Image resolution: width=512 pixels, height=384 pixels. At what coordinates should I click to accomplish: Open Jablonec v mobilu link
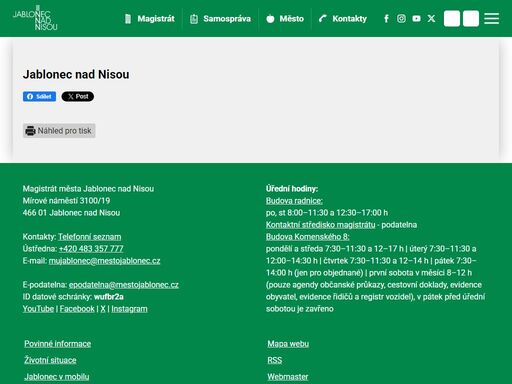57,377
